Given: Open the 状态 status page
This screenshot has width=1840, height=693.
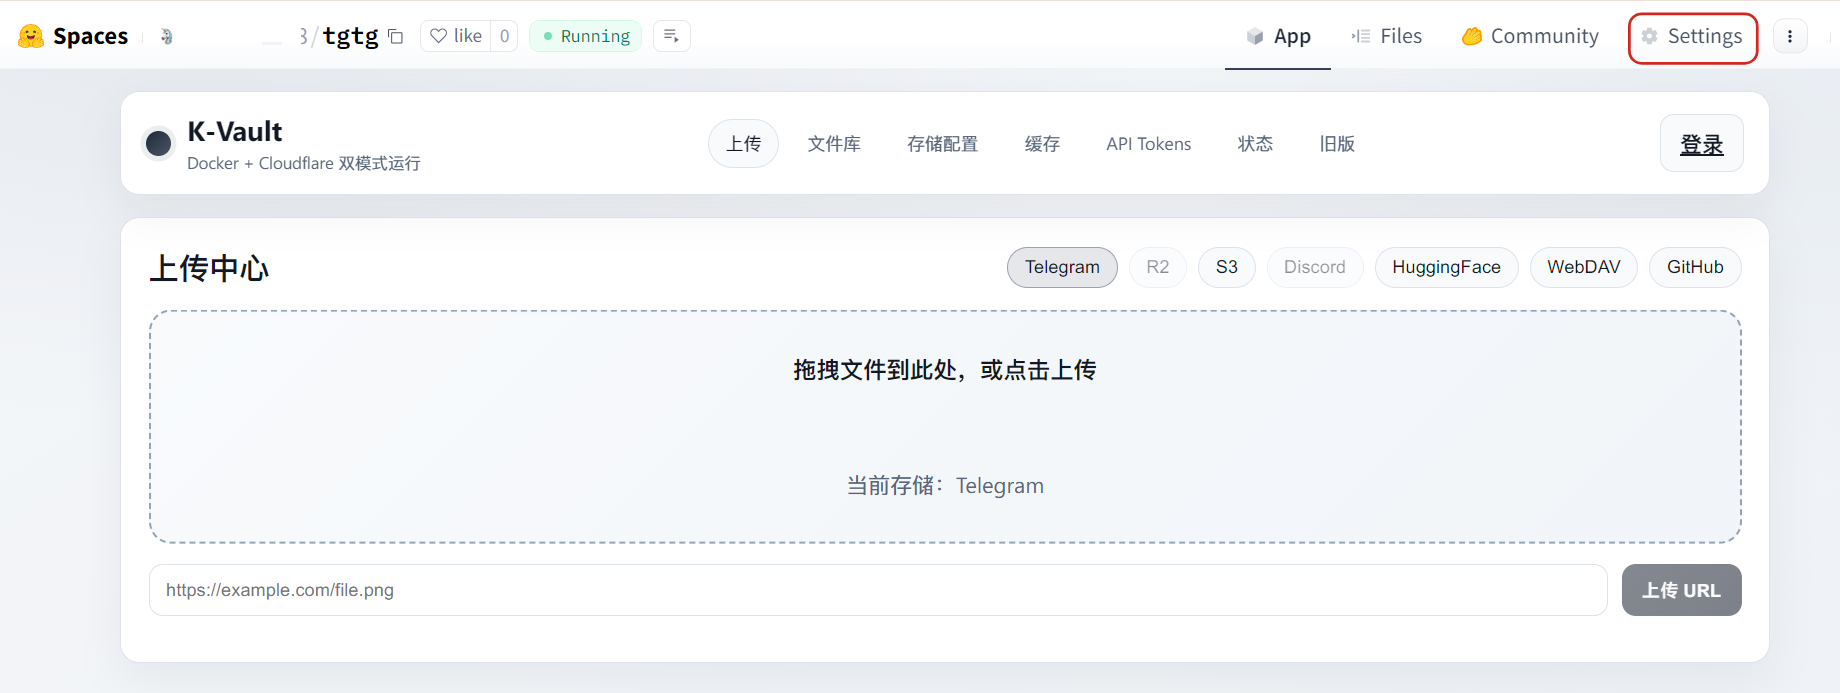Looking at the screenshot, I should (1255, 144).
